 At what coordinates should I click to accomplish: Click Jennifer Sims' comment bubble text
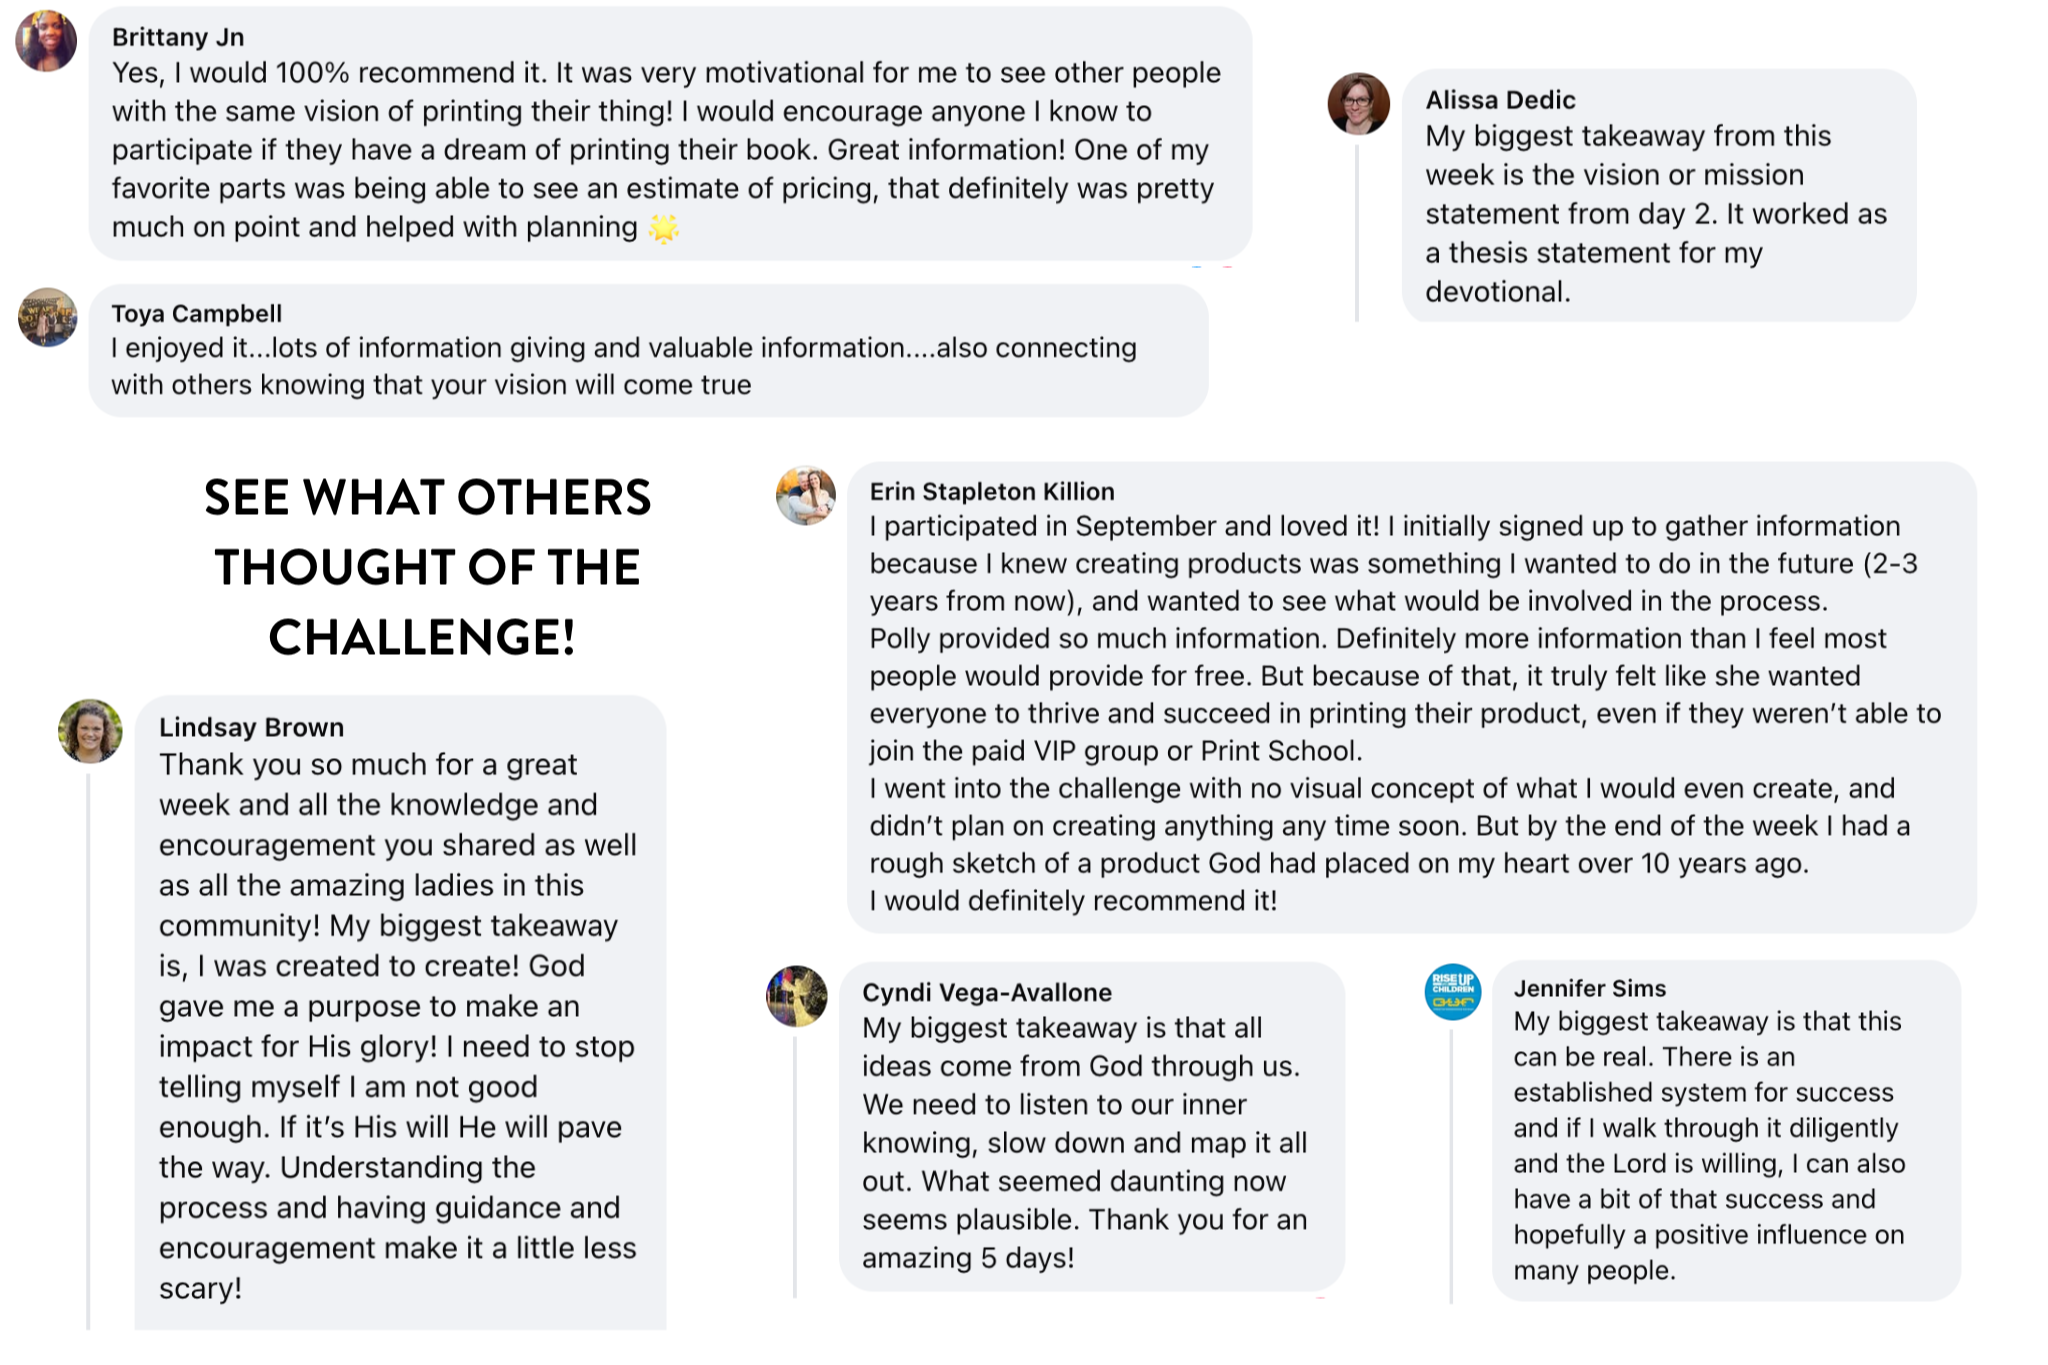(x=1708, y=1145)
